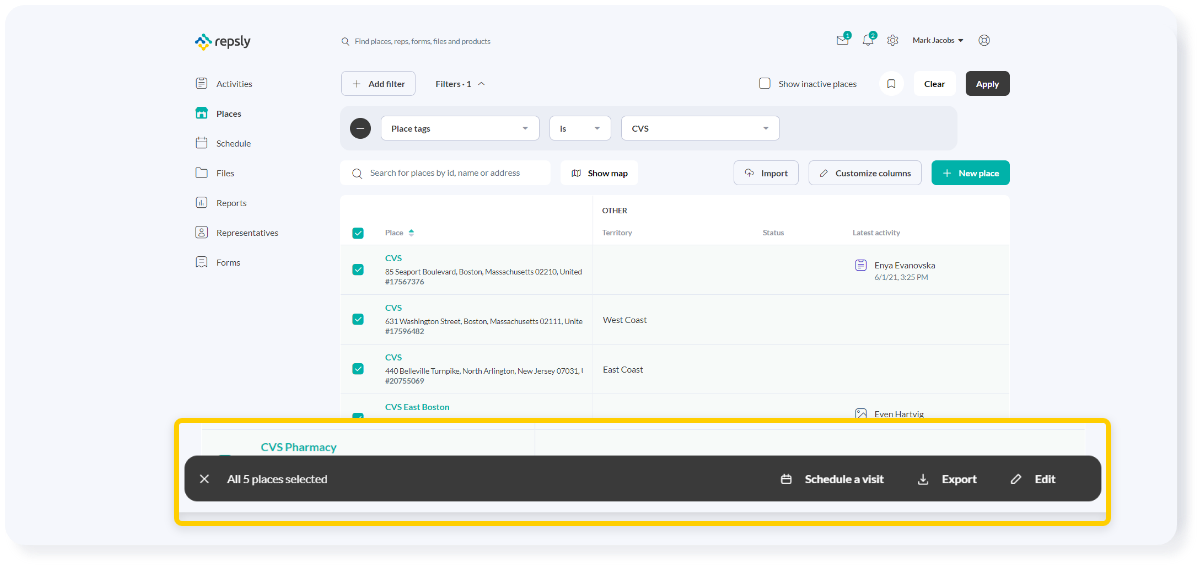Click the Customize columns button
This screenshot has height=570, width=1202.
tap(865, 173)
